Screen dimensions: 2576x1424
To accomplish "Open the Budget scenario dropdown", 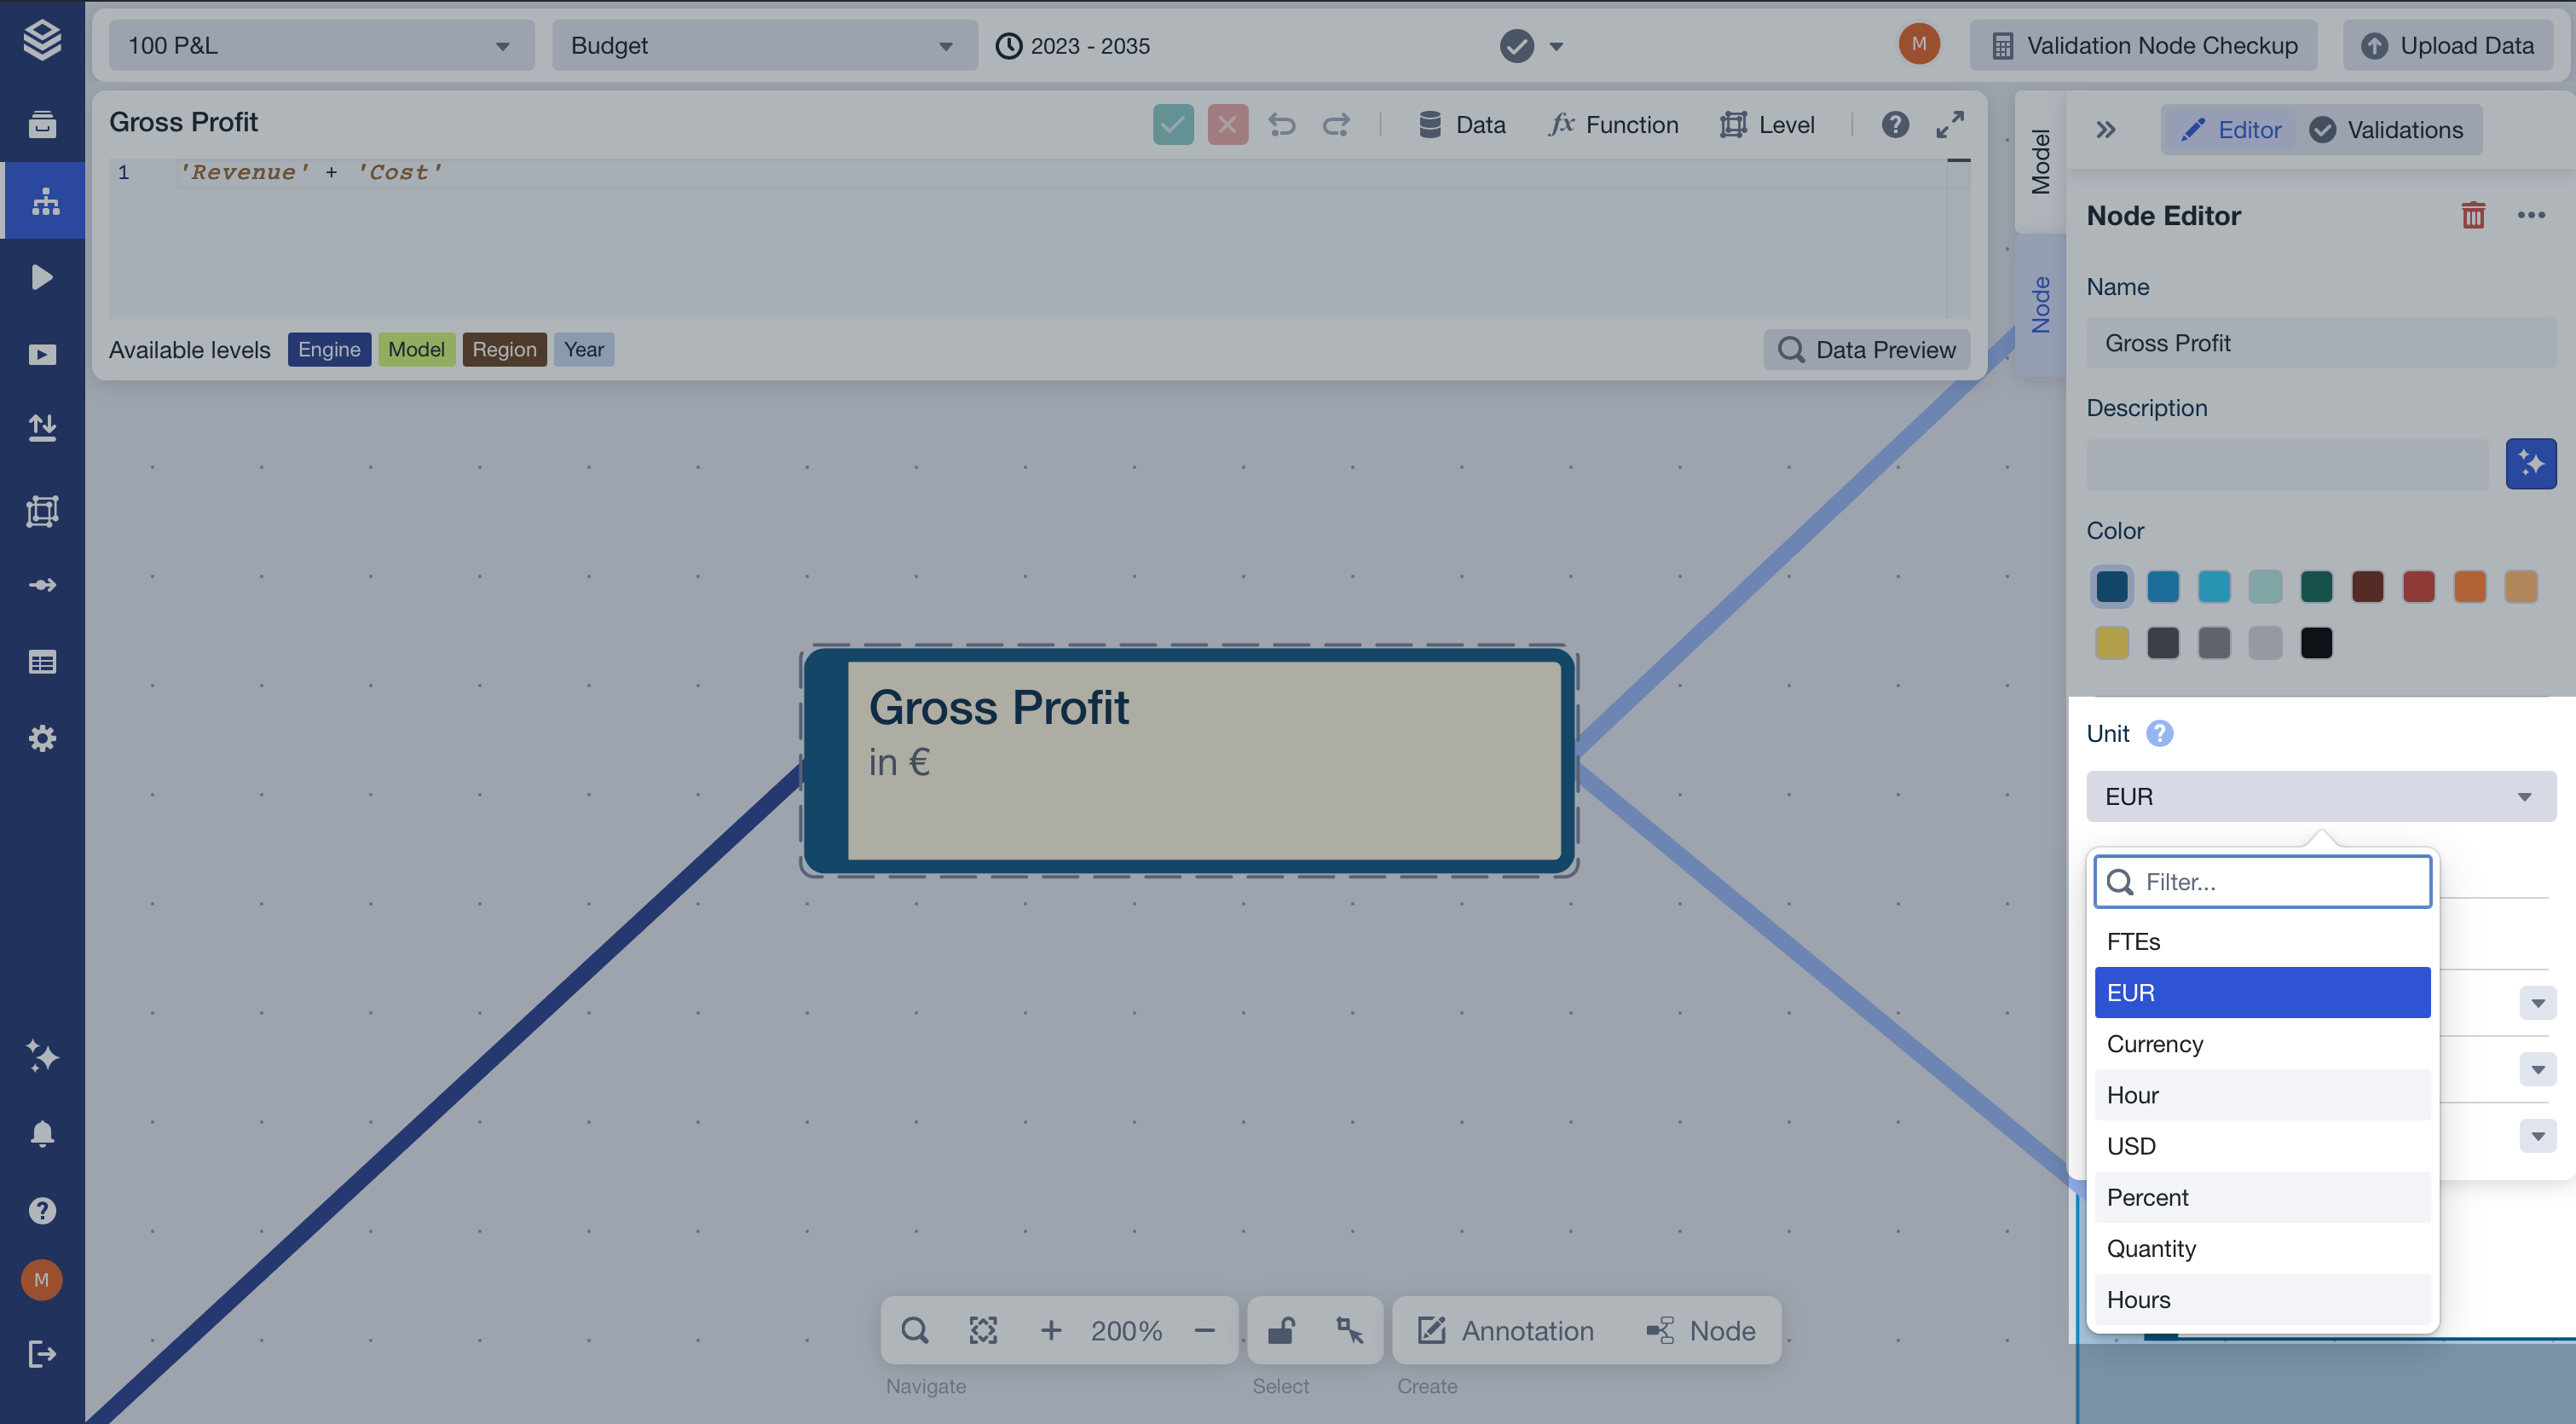I will (x=764, y=46).
